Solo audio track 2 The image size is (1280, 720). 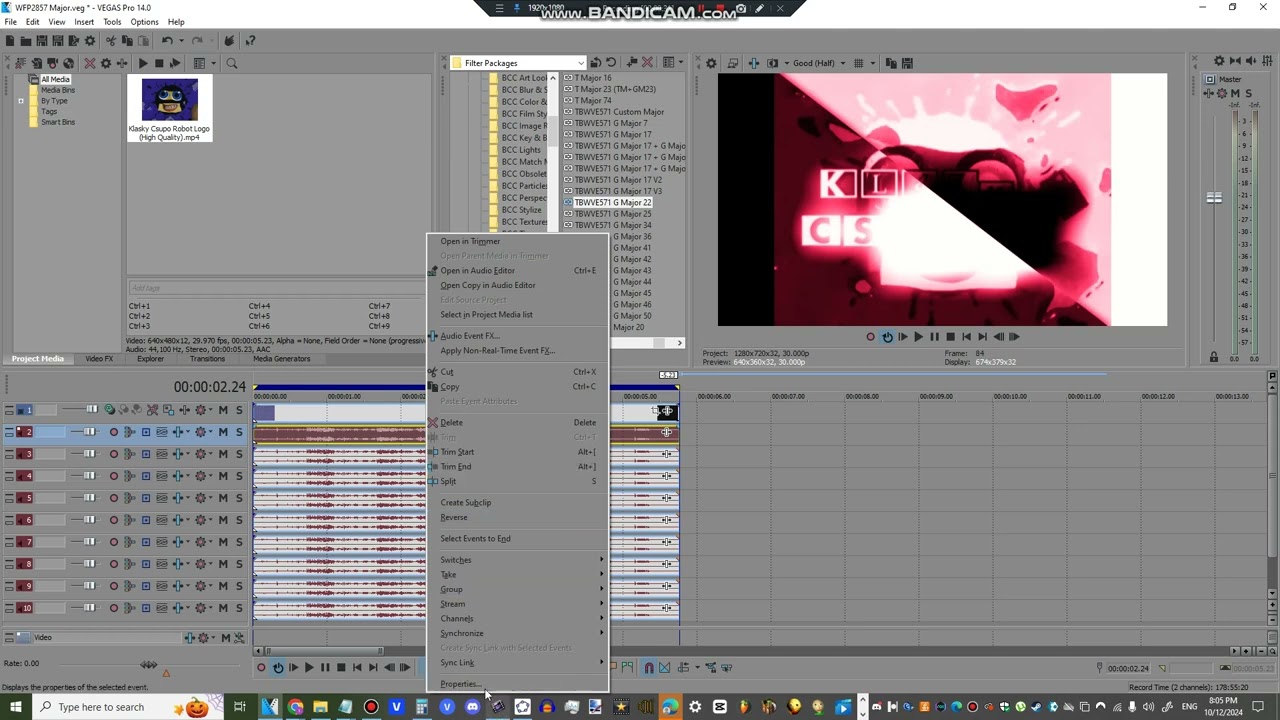(239, 432)
